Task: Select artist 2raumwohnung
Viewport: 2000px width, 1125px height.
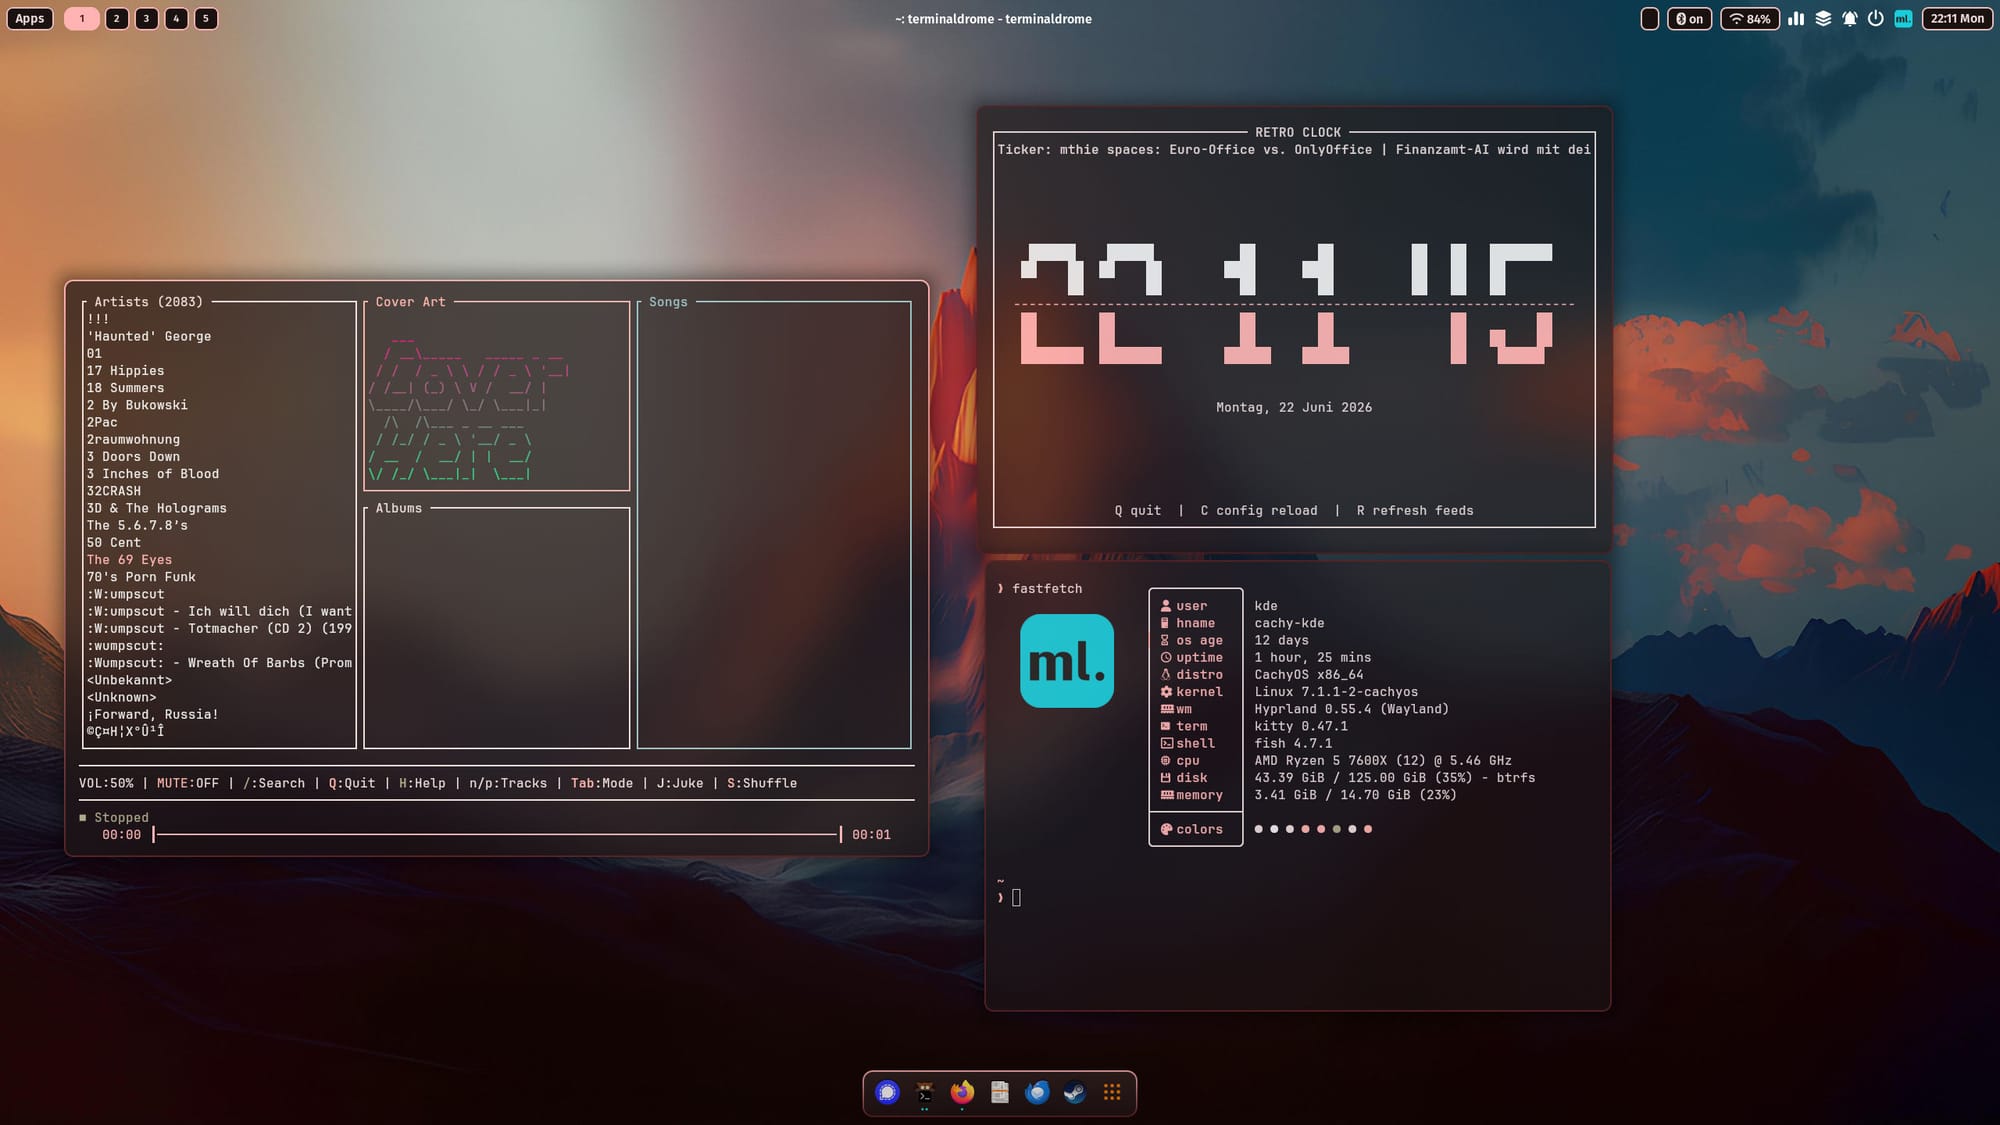Action: [x=133, y=440]
